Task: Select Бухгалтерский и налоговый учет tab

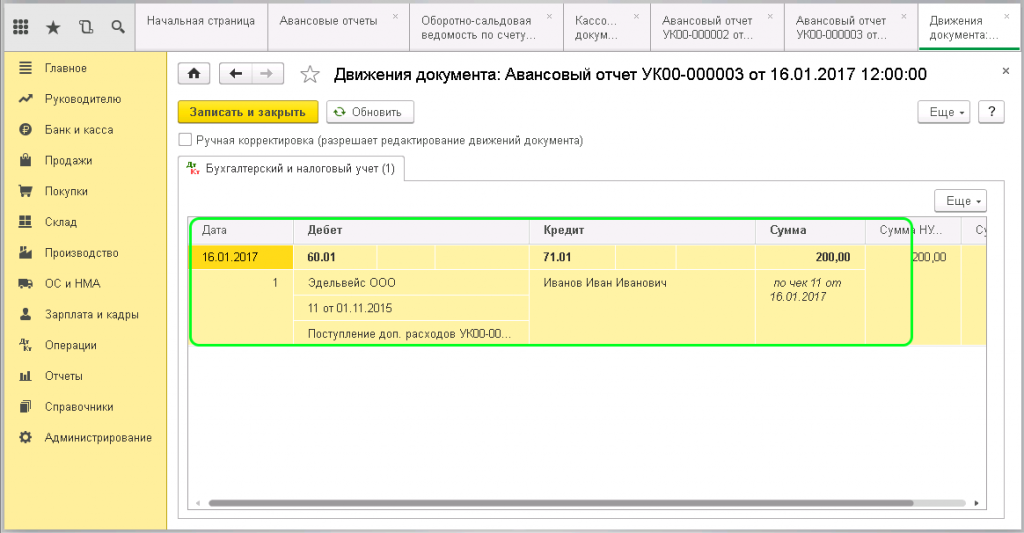Action: 290,169
